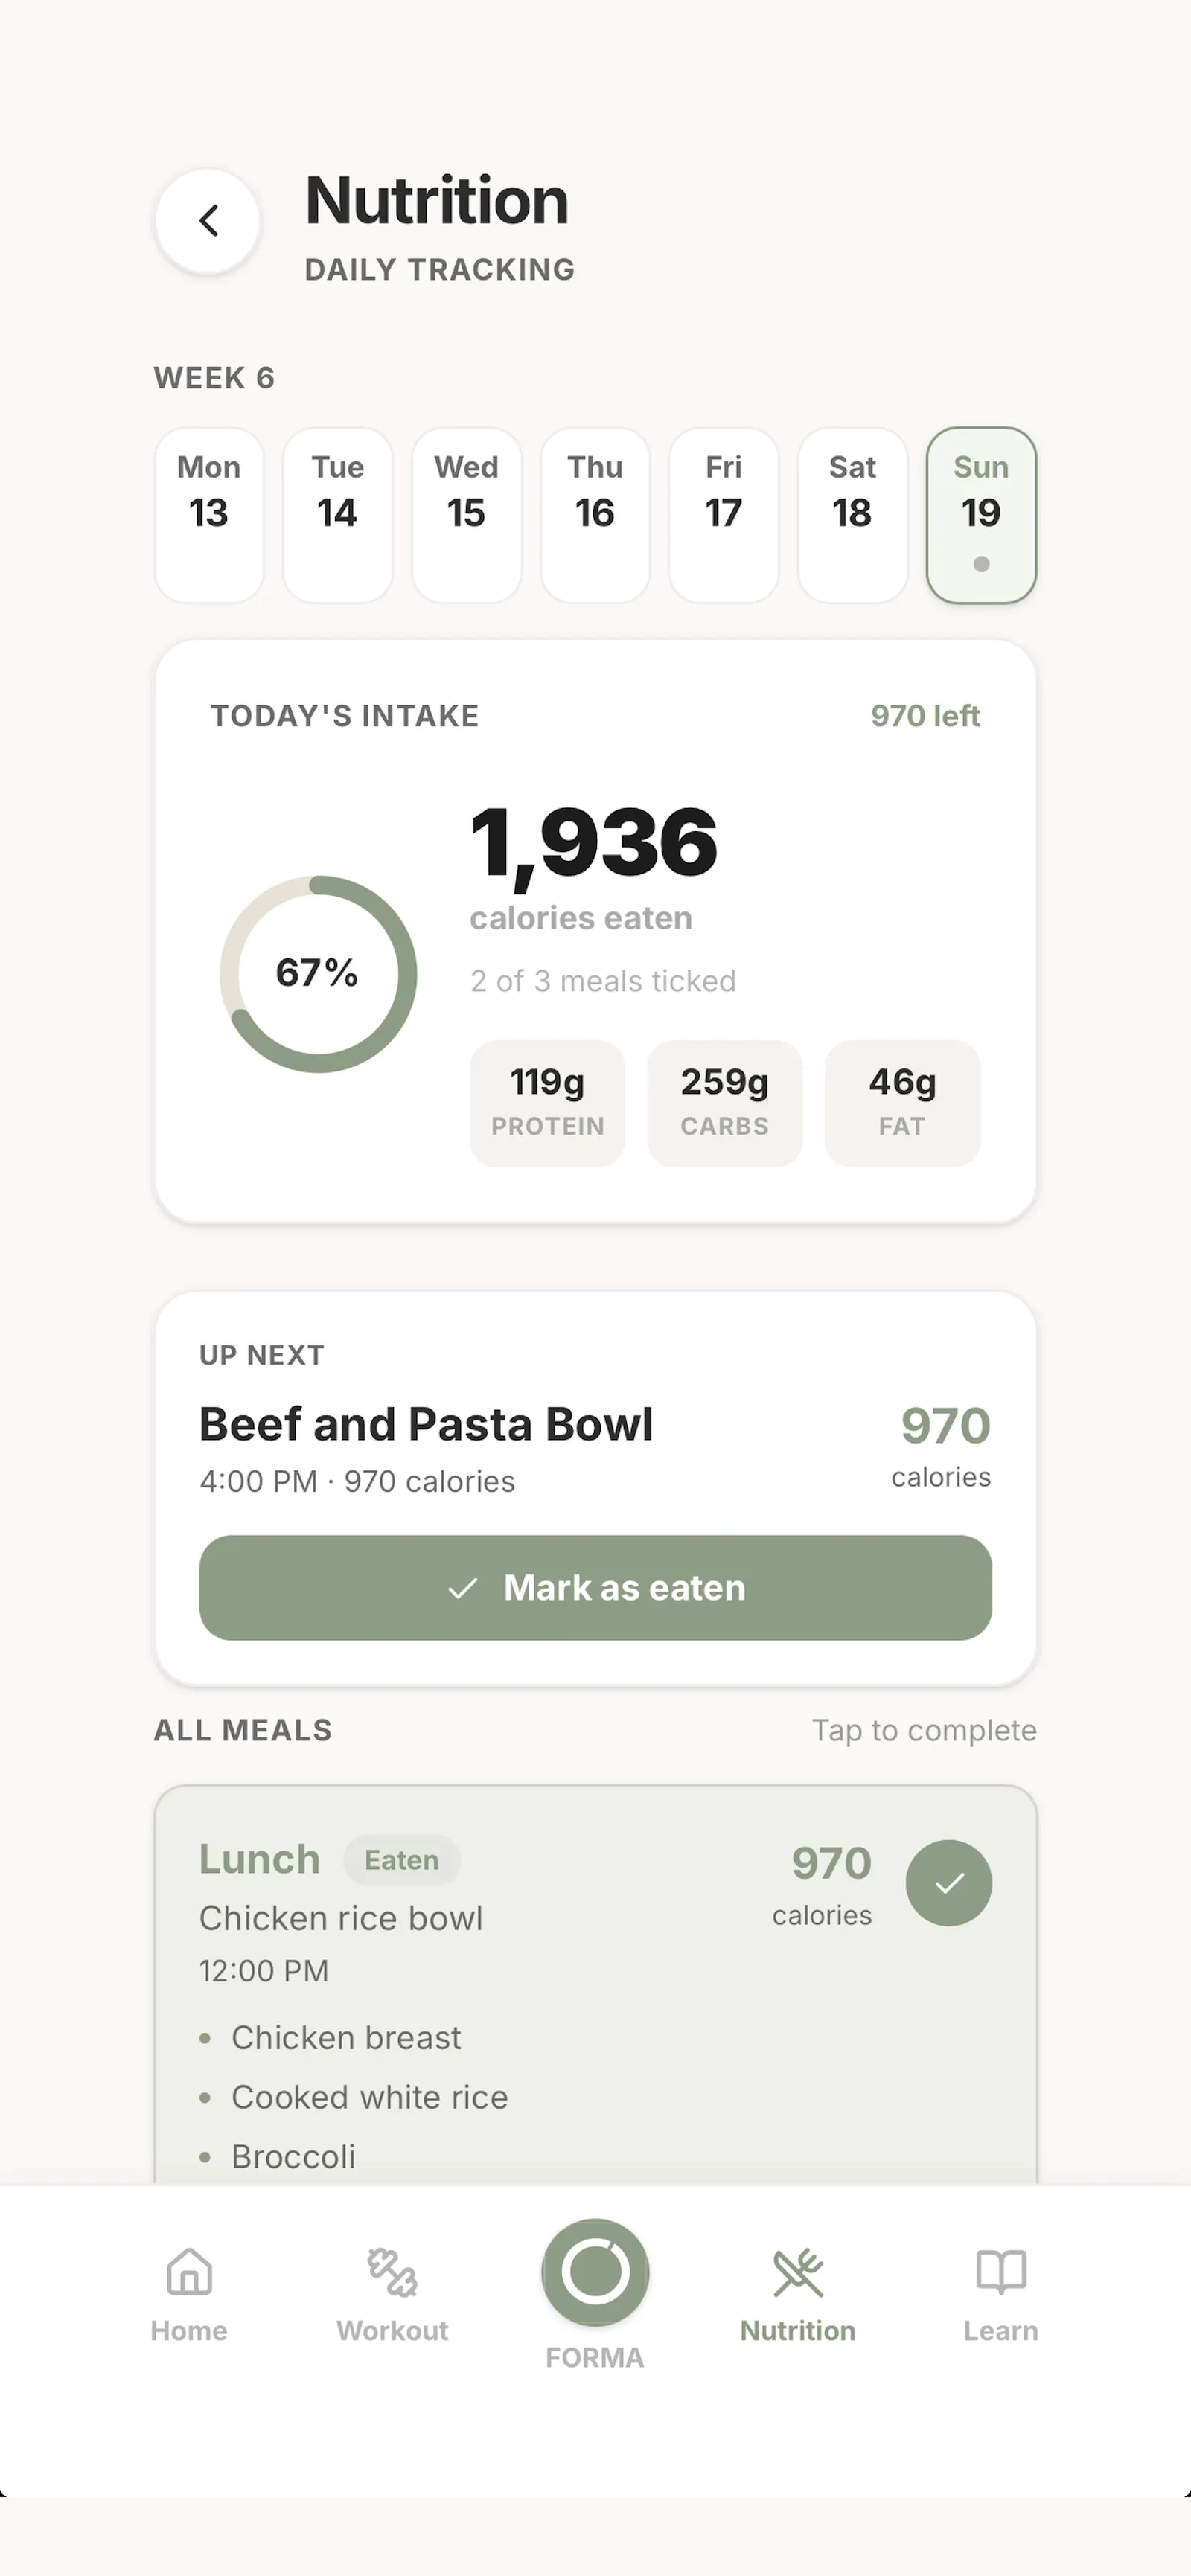Select Tue 14 in week strip
Image resolution: width=1191 pixels, height=2576 pixels.
(338, 515)
